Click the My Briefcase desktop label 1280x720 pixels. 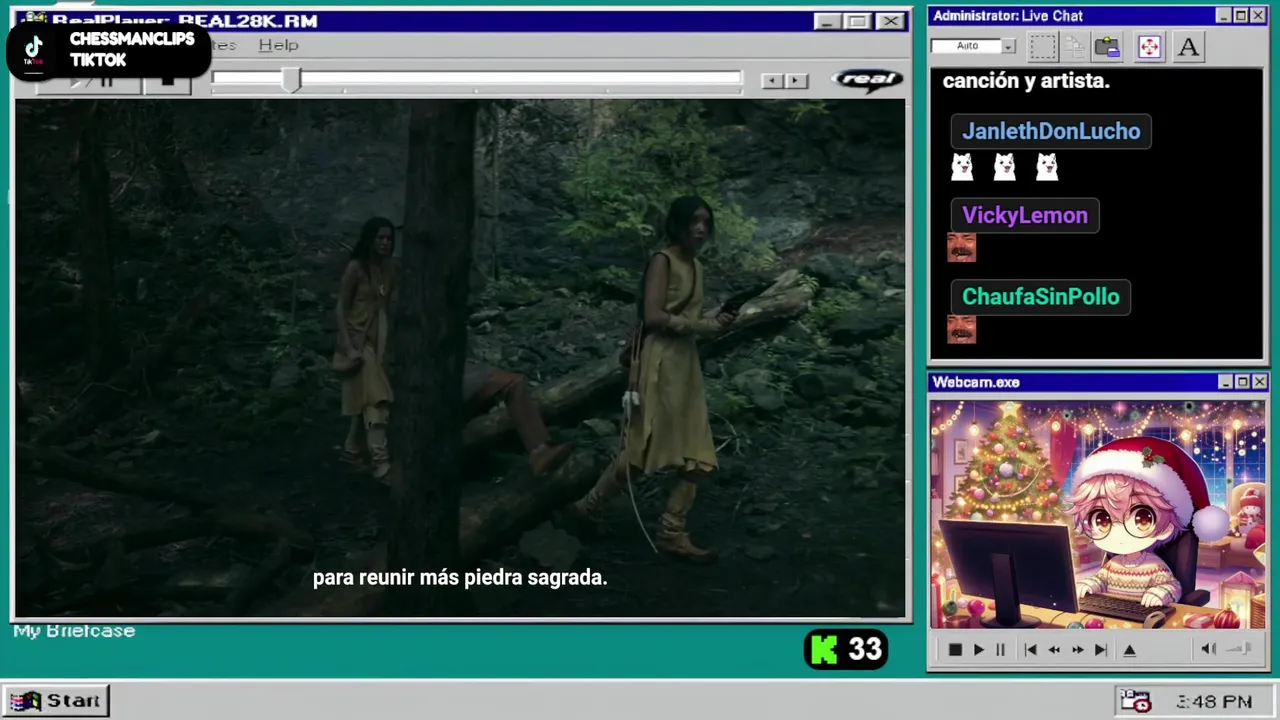coord(74,631)
